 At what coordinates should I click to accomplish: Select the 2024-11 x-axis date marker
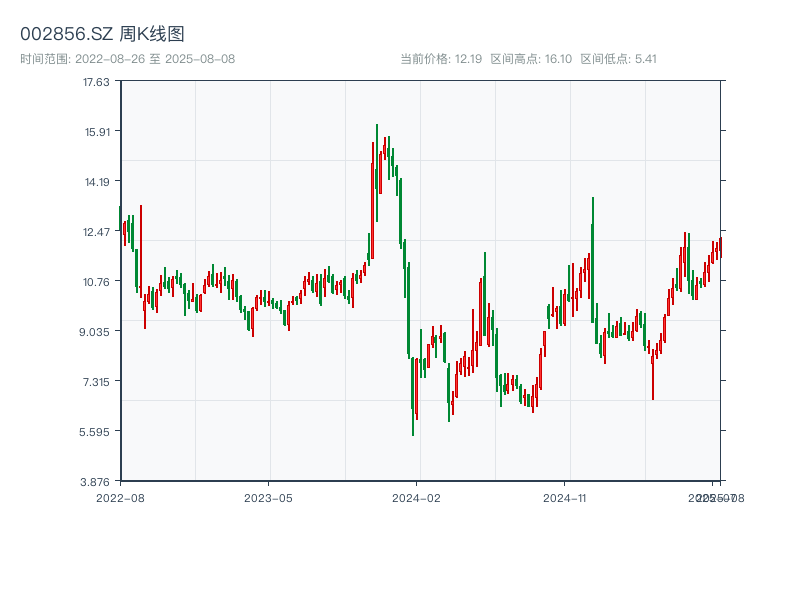click(x=566, y=497)
